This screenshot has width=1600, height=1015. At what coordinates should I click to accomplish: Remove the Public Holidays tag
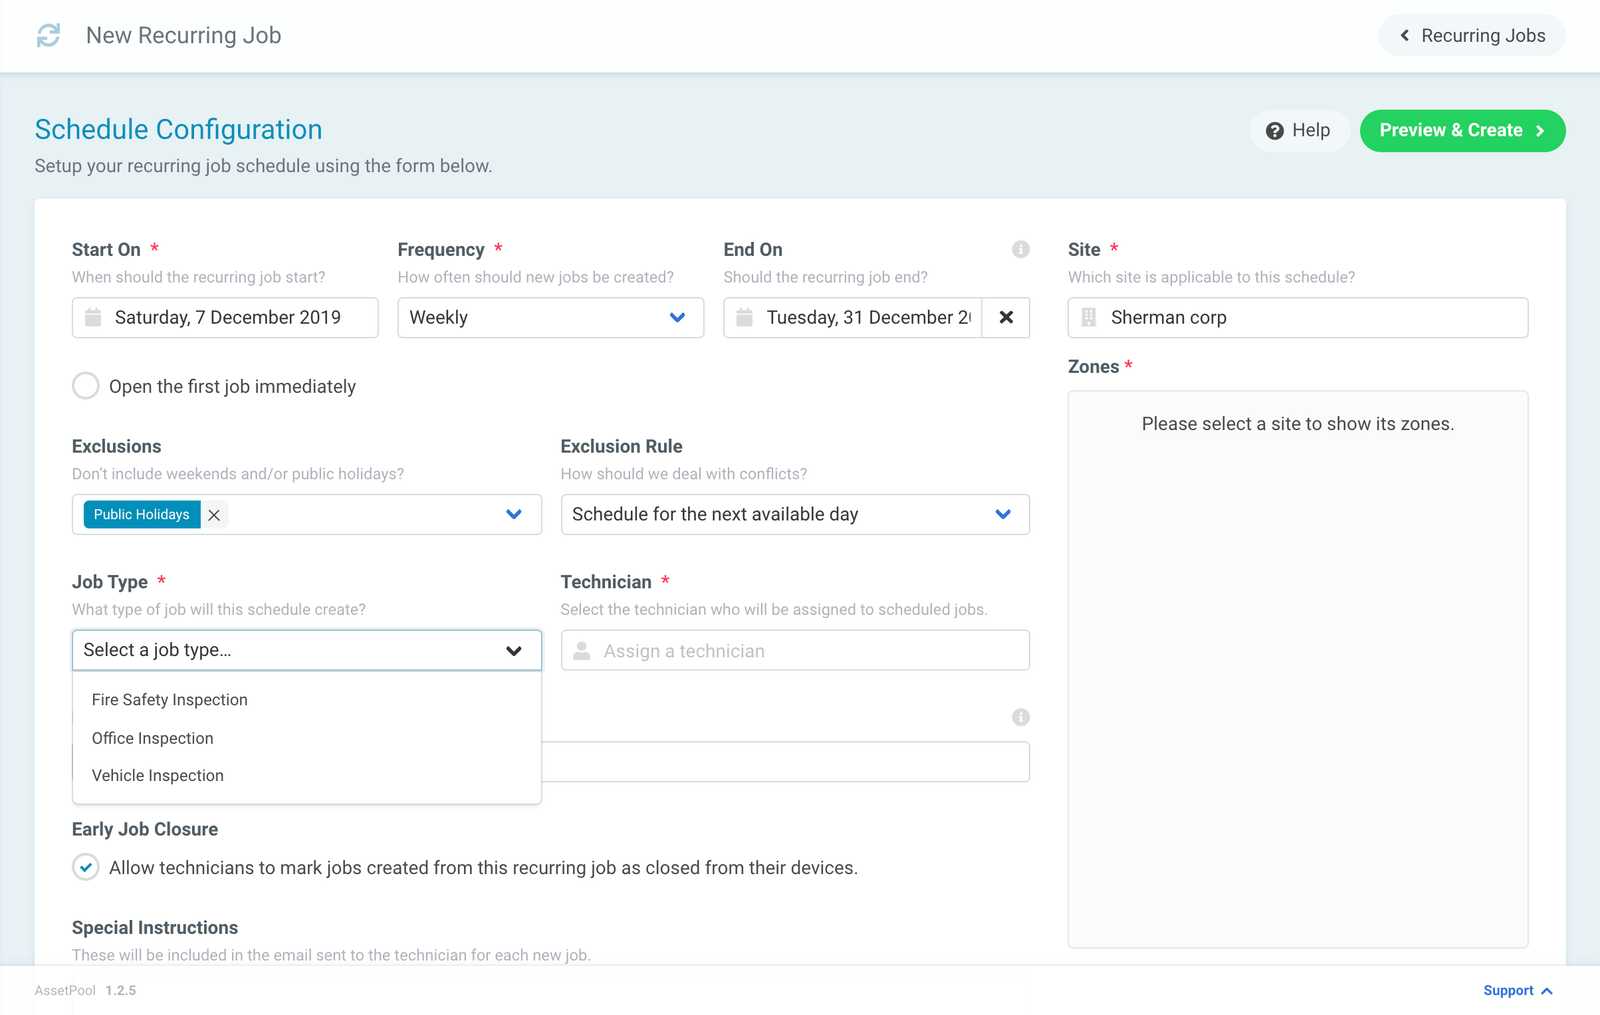tap(214, 515)
